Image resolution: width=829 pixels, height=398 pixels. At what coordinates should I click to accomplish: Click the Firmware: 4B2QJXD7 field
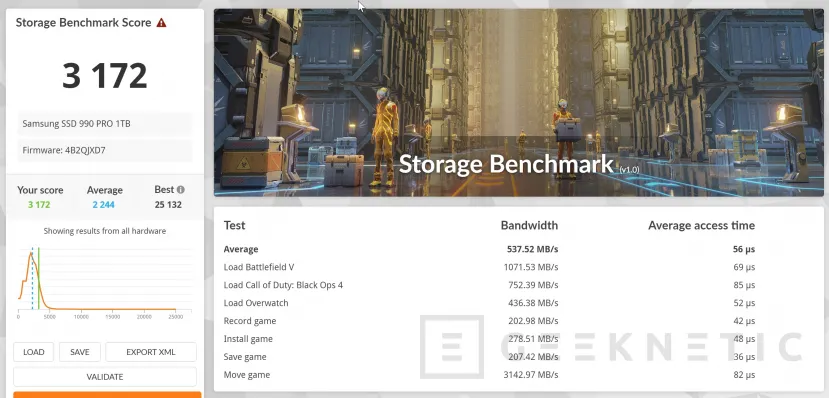point(105,150)
